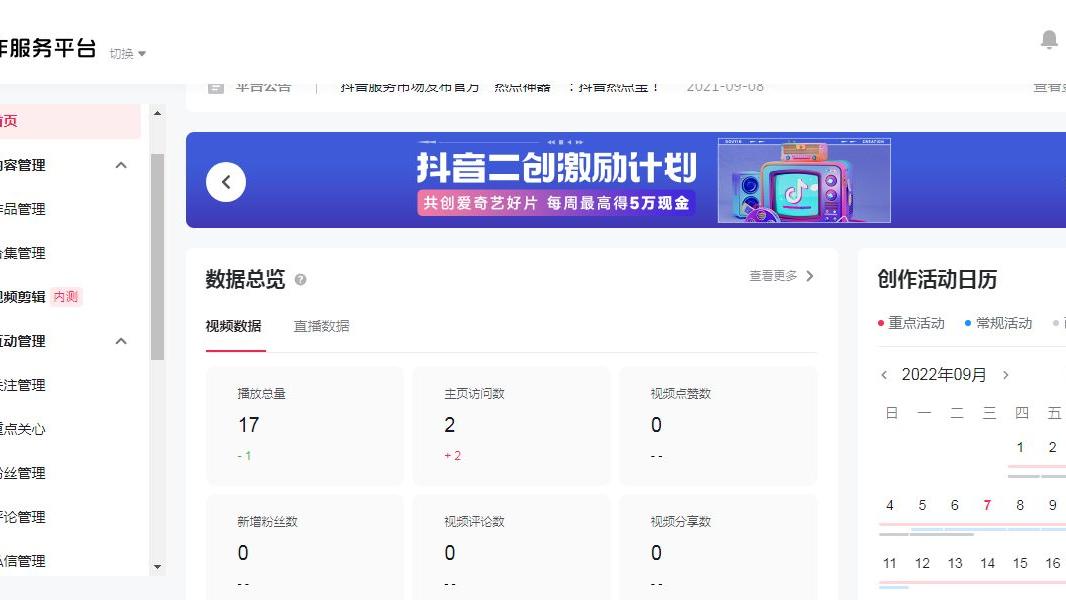Select the 视频剪辑 sidebar icon

coord(30,296)
